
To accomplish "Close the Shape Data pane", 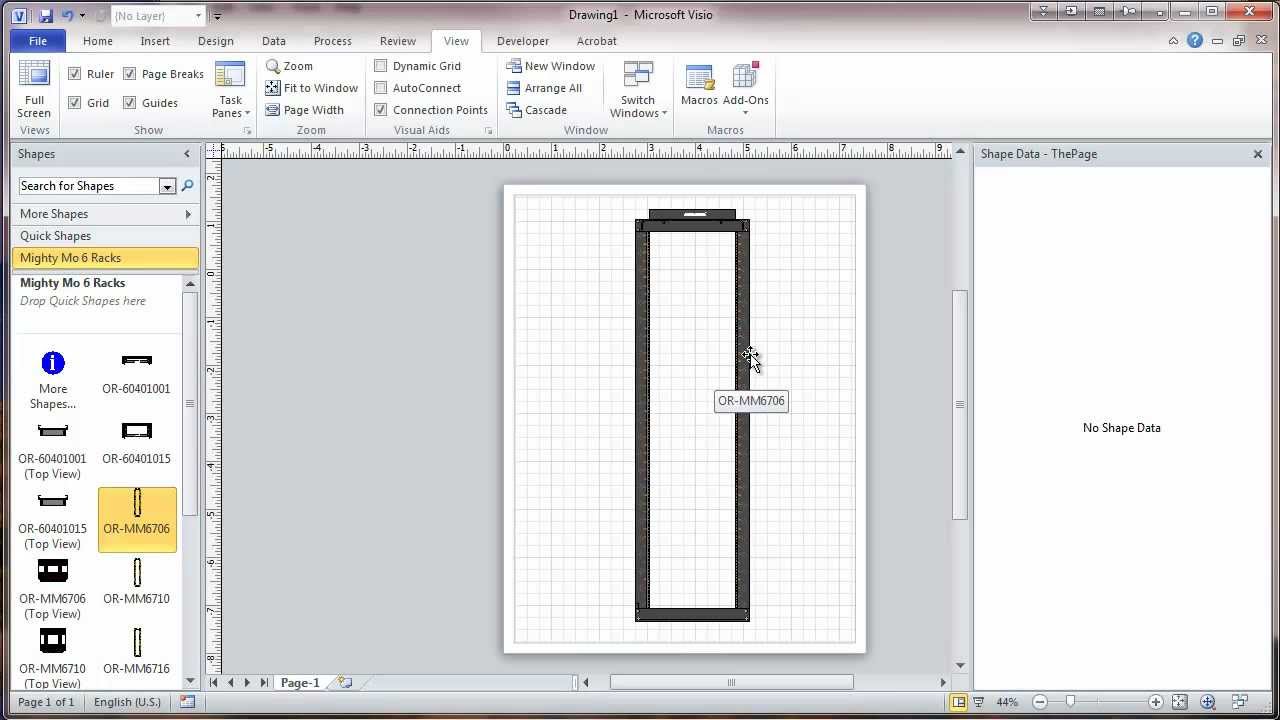I will [x=1258, y=154].
